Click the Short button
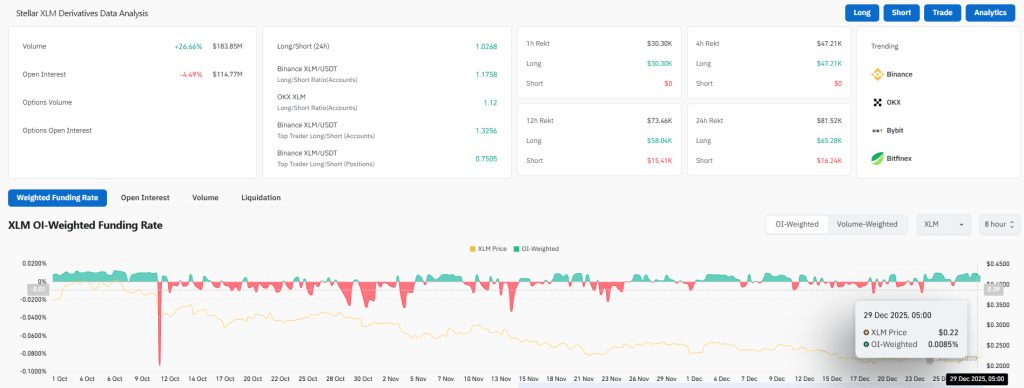Image resolution: width=1024 pixels, height=388 pixels. 901,13
